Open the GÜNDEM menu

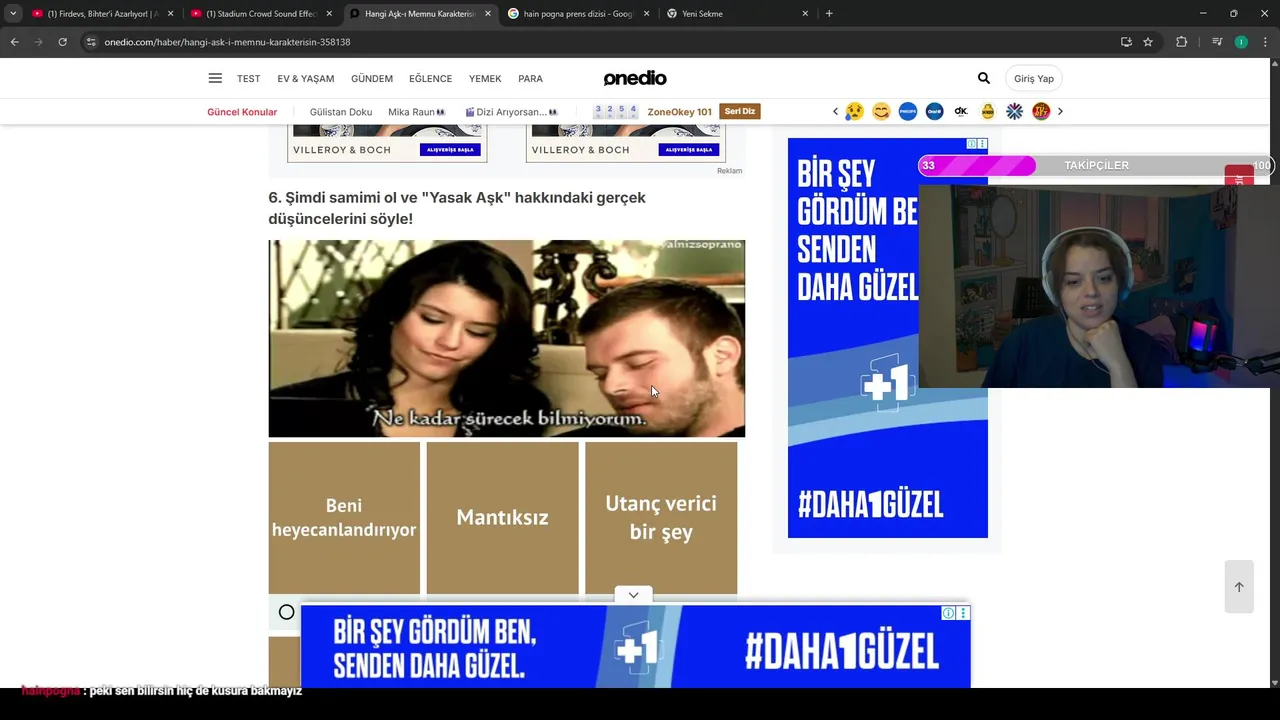pos(372,78)
